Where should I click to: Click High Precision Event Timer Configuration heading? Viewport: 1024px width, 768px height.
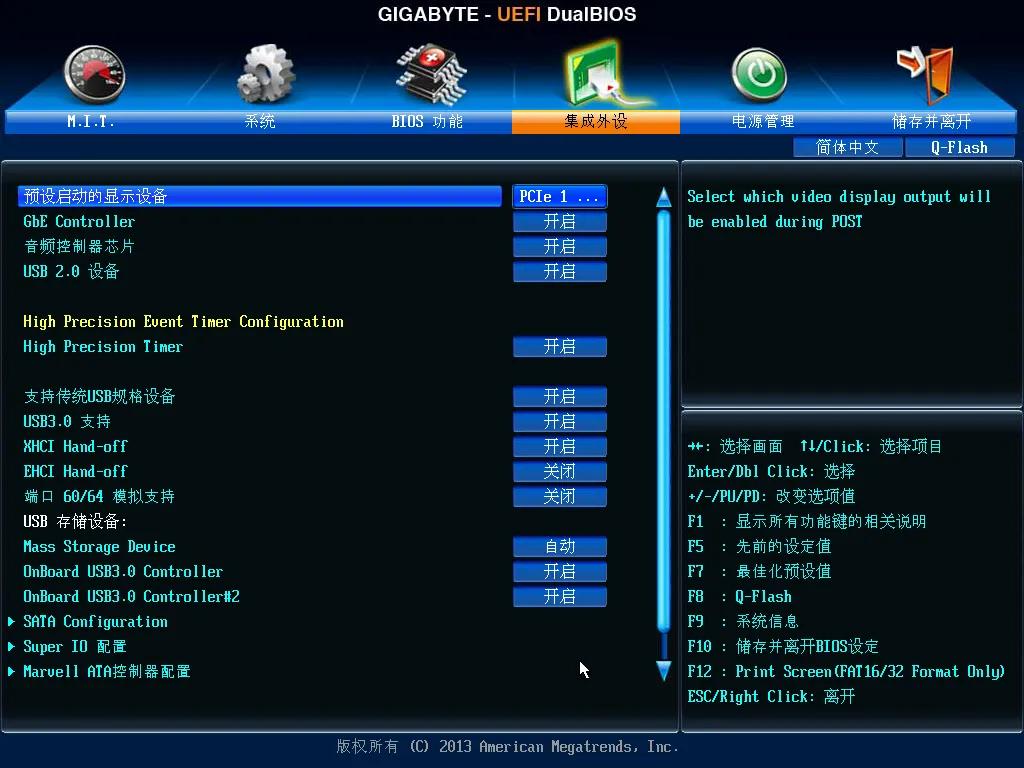[x=184, y=321]
